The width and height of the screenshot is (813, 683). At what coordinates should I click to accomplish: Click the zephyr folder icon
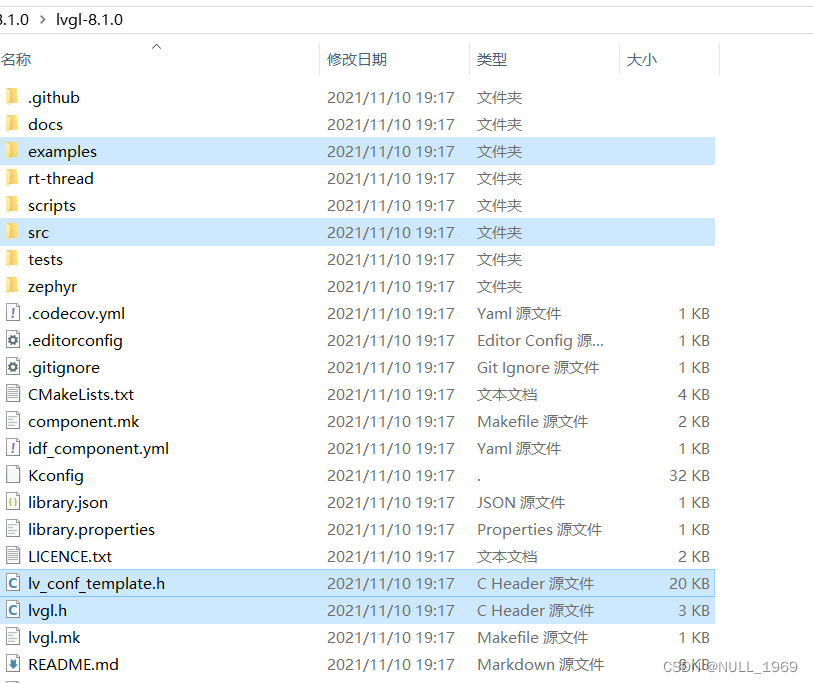tap(12, 286)
